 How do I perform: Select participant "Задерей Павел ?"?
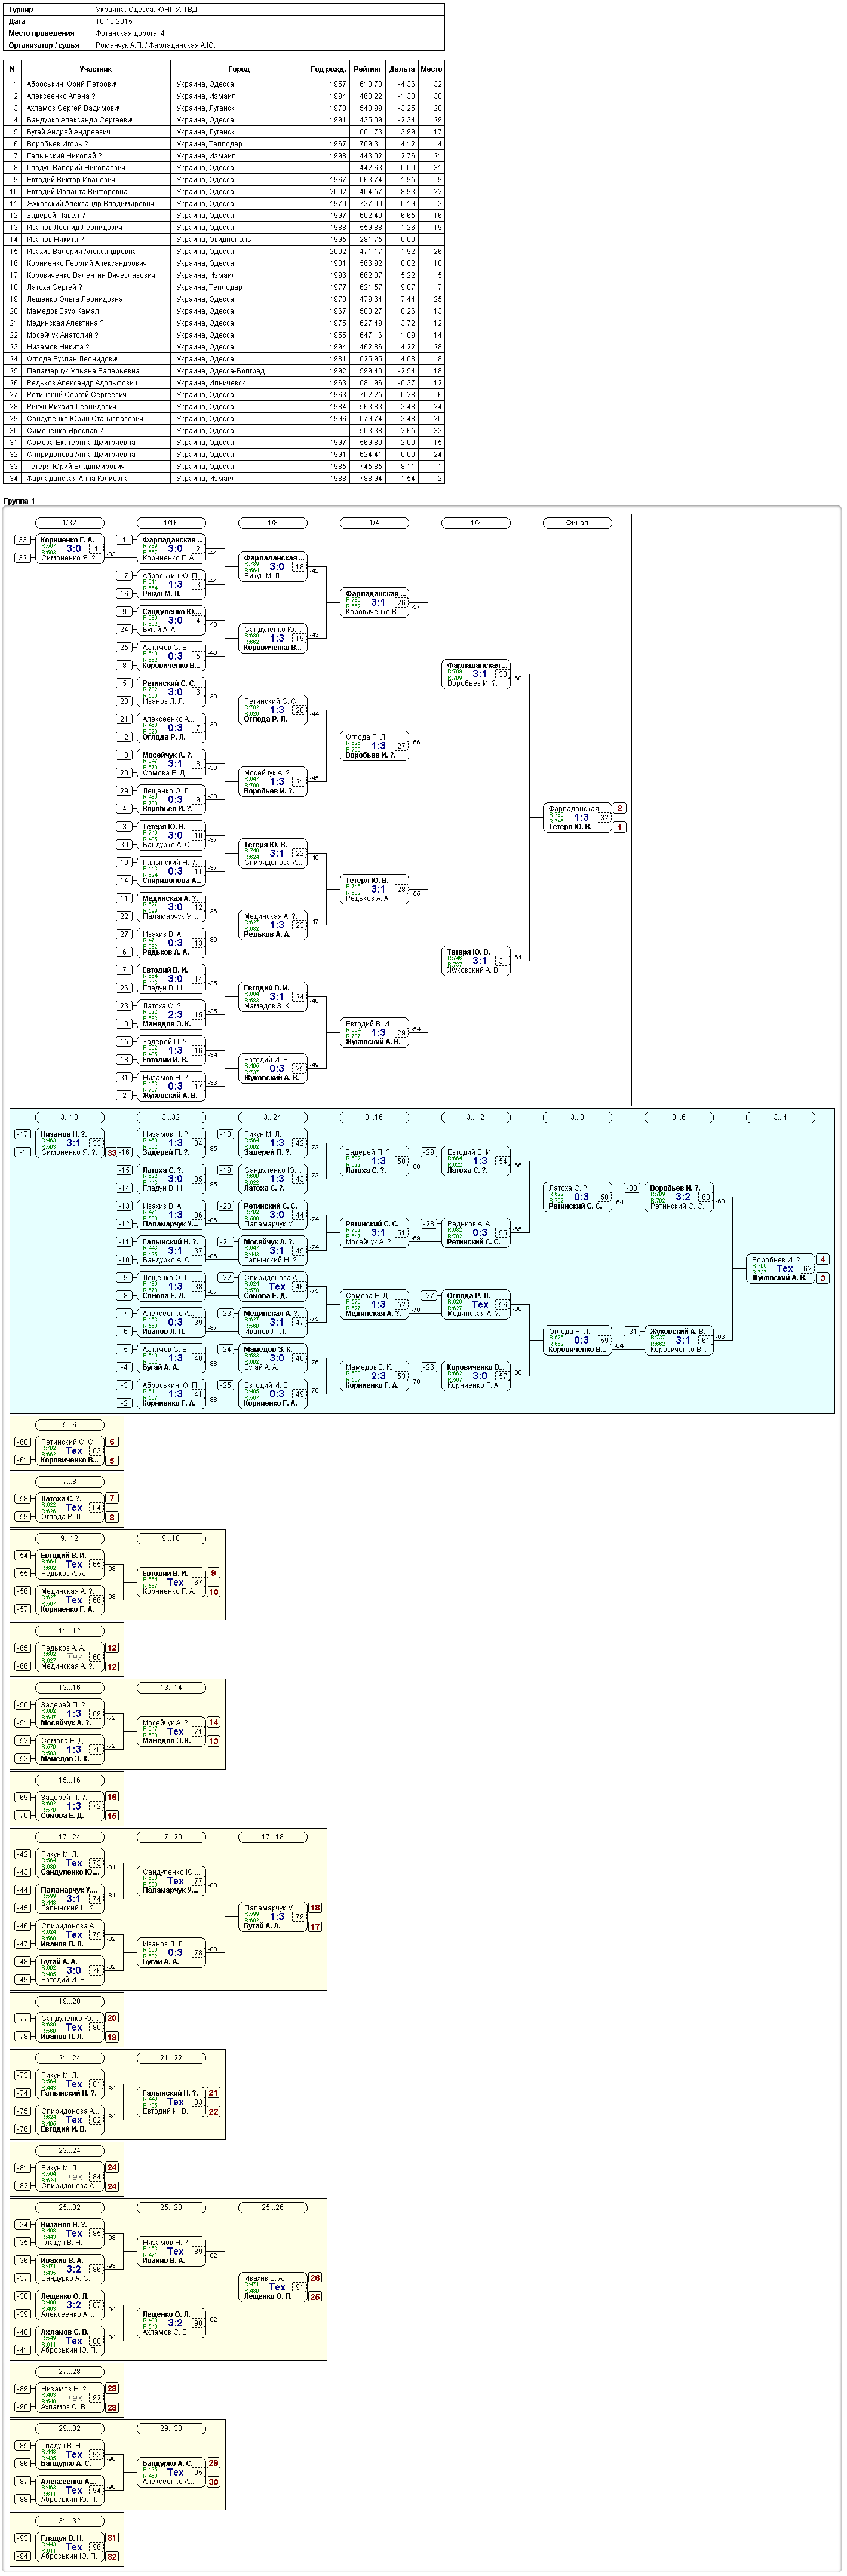click(x=56, y=216)
